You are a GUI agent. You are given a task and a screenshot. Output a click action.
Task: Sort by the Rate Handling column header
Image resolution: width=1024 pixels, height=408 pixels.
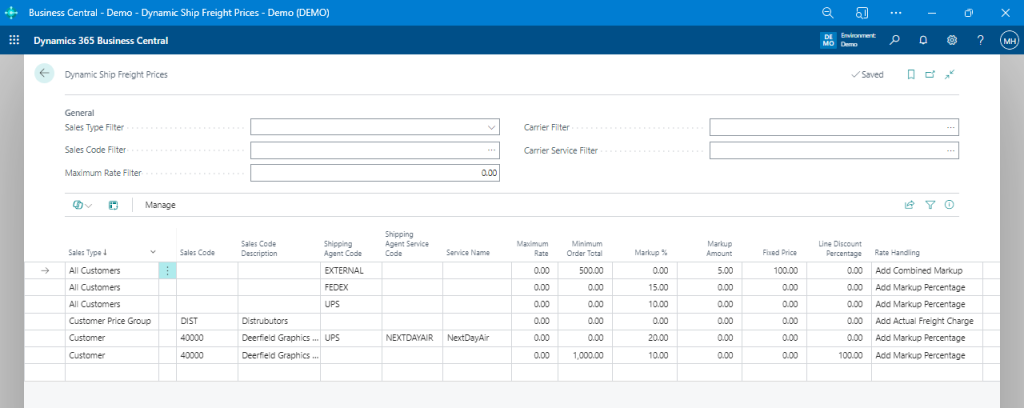point(897,253)
